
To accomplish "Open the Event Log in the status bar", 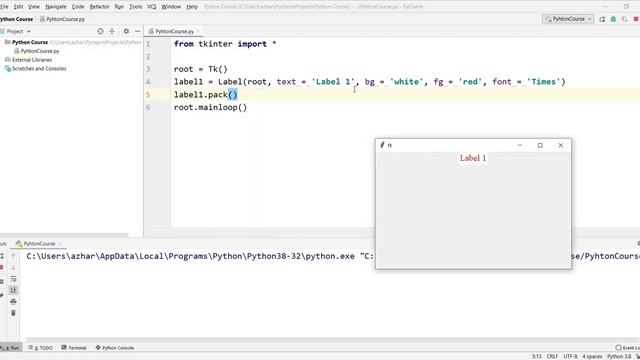I will tap(628, 348).
